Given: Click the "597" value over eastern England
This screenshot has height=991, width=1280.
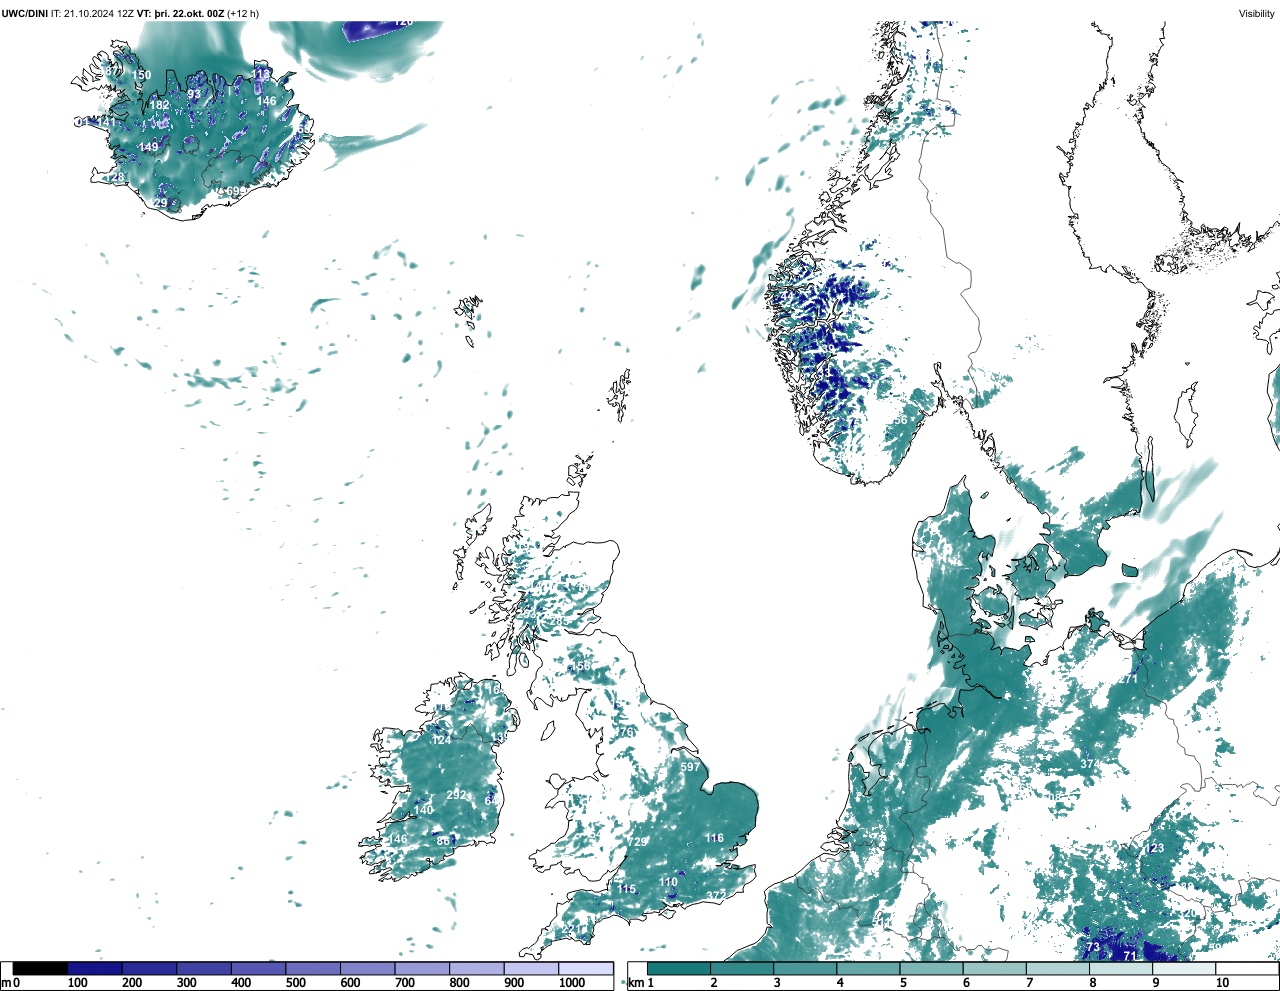Looking at the screenshot, I should 690,767.
